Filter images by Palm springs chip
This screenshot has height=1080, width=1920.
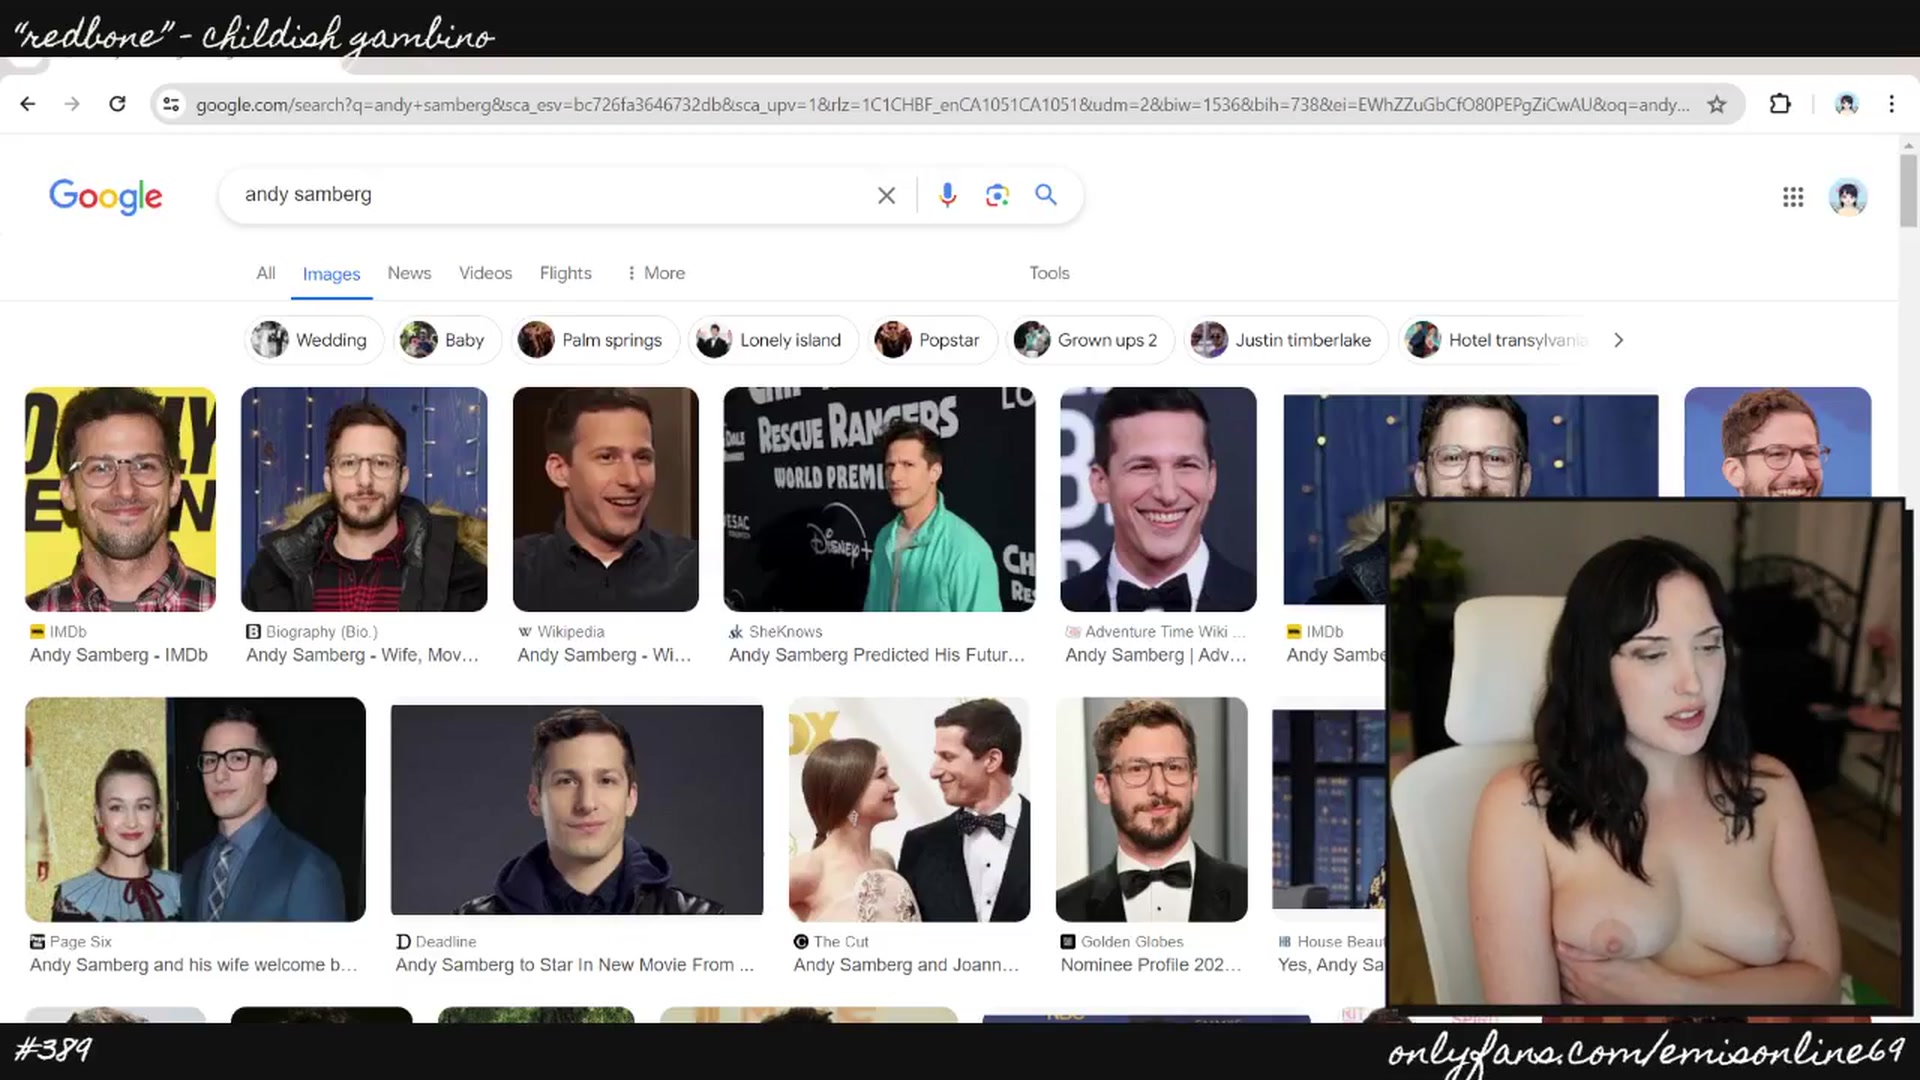595,340
